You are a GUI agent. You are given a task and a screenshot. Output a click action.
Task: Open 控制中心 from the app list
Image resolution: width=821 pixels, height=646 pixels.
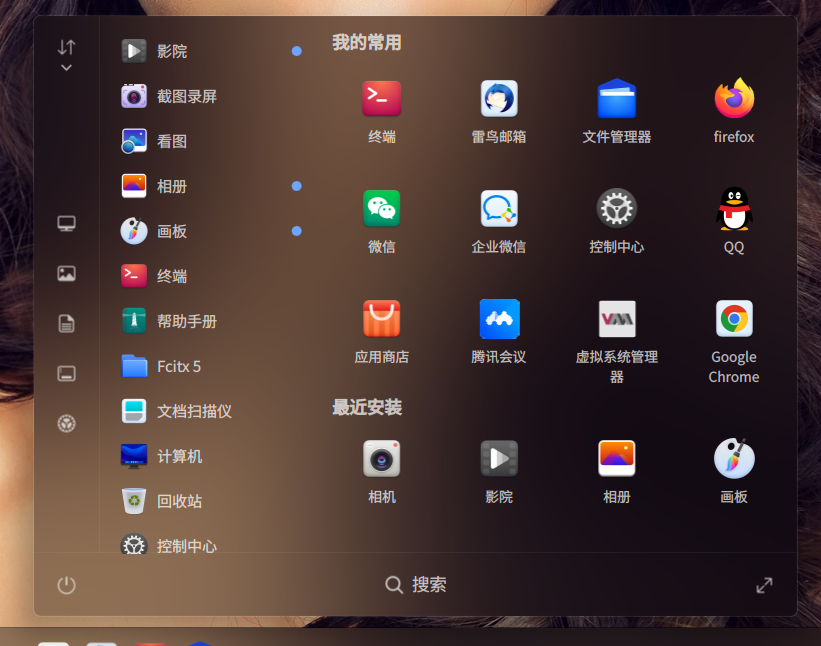(211, 544)
